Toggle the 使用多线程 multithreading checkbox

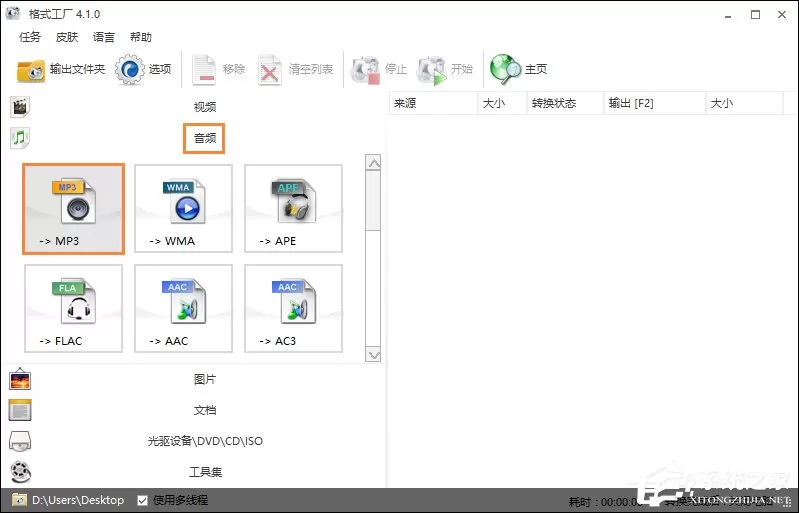tap(143, 500)
